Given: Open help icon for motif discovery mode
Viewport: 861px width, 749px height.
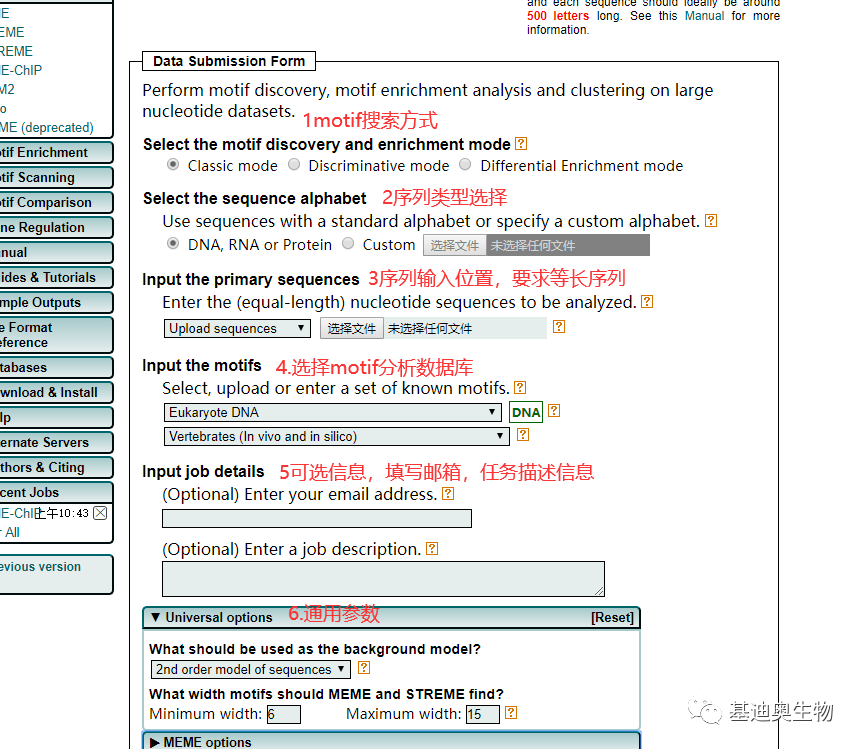Looking at the screenshot, I should click(x=521, y=144).
